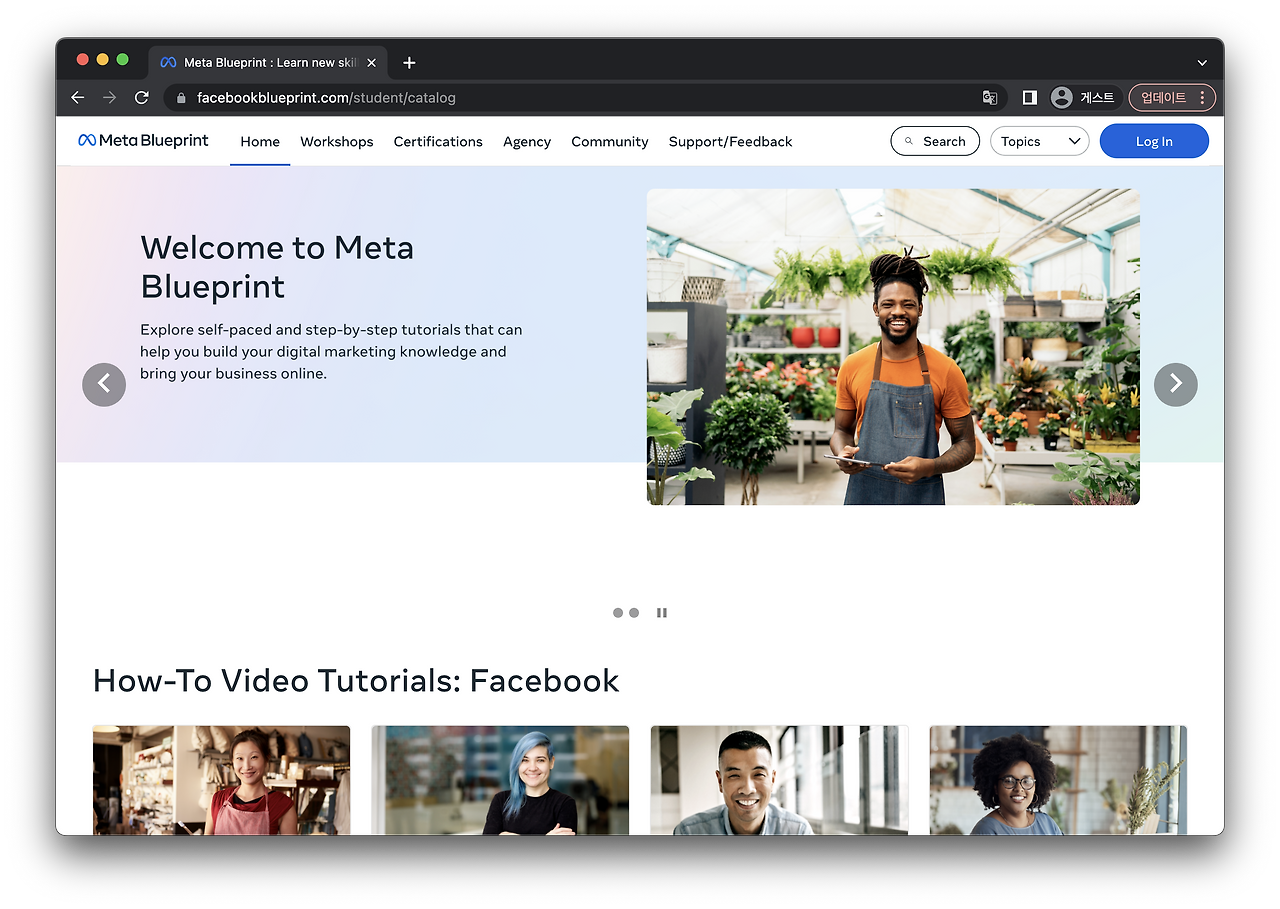Image resolution: width=1280 pixels, height=909 pixels.
Task: Click the browser forward arrow
Action: 110,97
